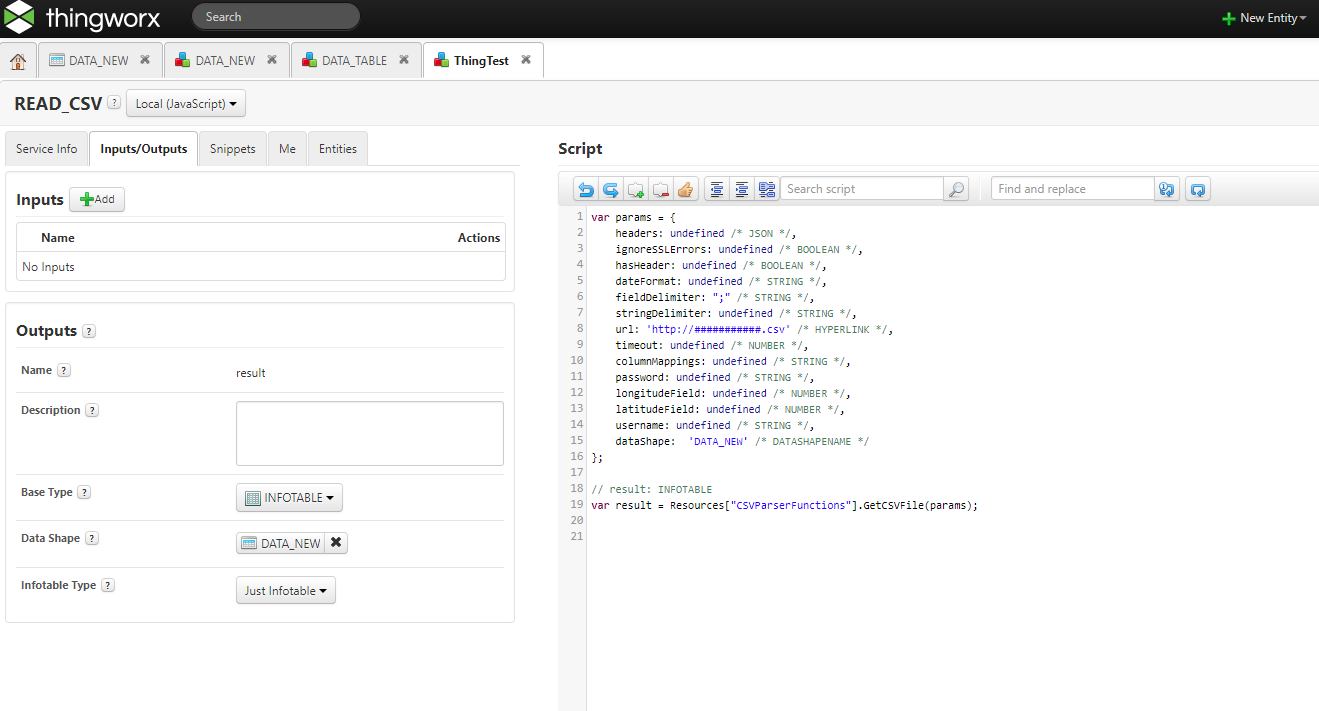1319x711 pixels.
Task: Click the thumbs-up lint check icon
Action: click(x=685, y=189)
